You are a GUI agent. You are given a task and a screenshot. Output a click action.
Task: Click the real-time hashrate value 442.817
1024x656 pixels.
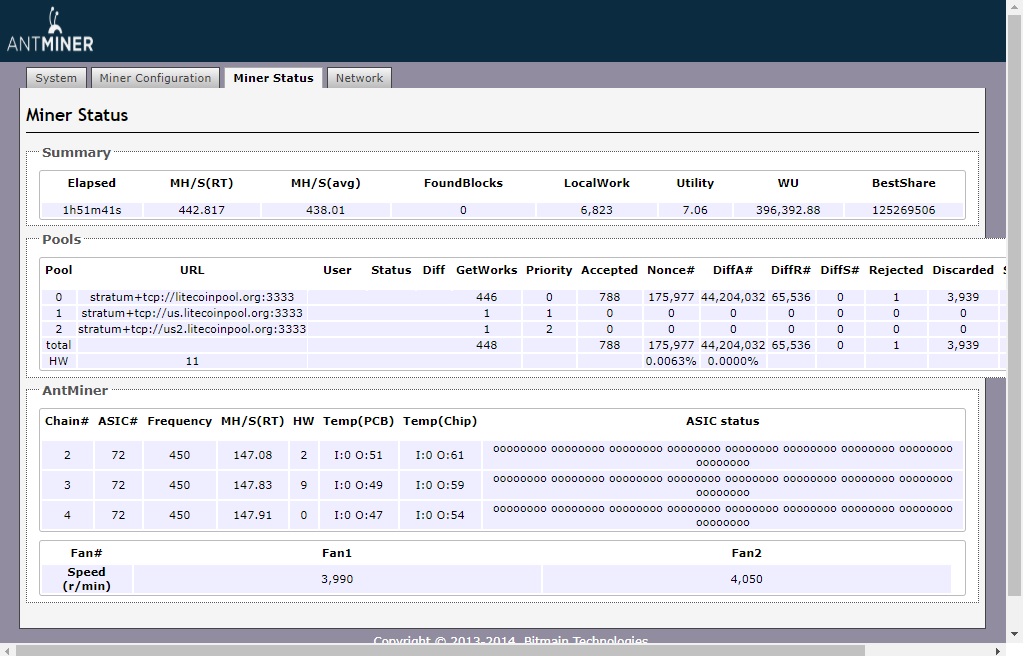pyautogui.click(x=202, y=210)
